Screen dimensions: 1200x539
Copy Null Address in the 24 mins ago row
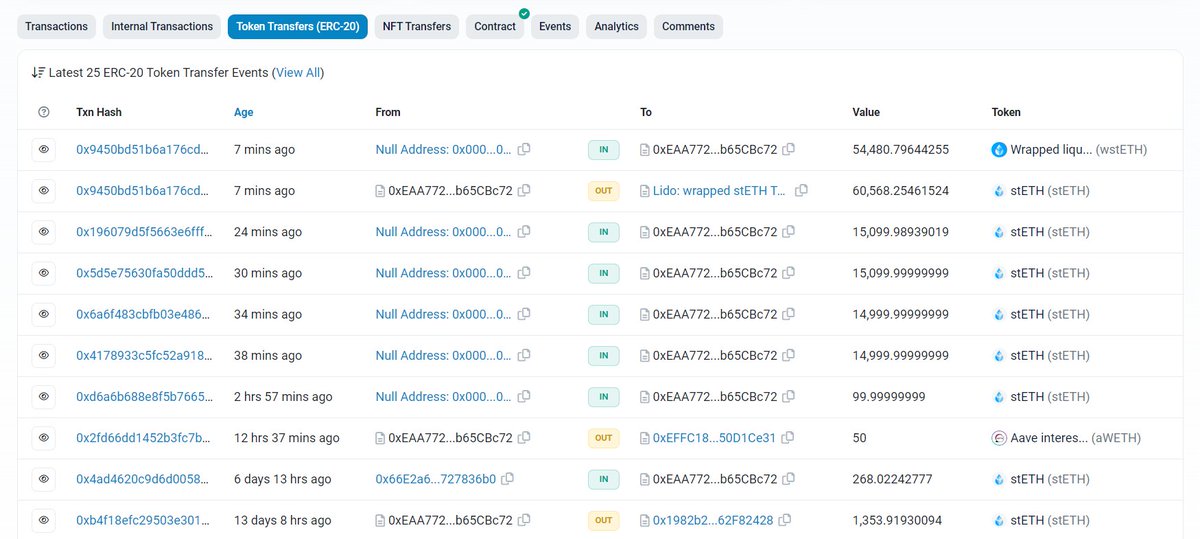click(524, 232)
